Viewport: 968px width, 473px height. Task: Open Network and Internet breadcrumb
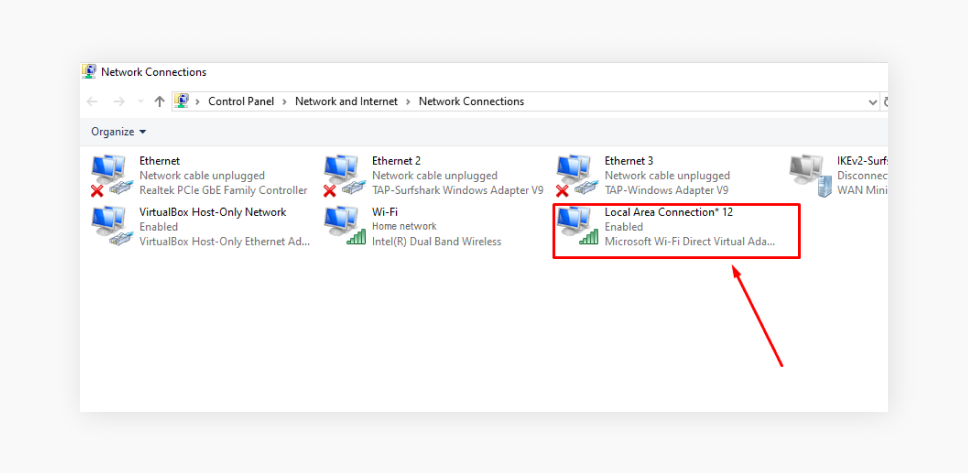click(346, 101)
